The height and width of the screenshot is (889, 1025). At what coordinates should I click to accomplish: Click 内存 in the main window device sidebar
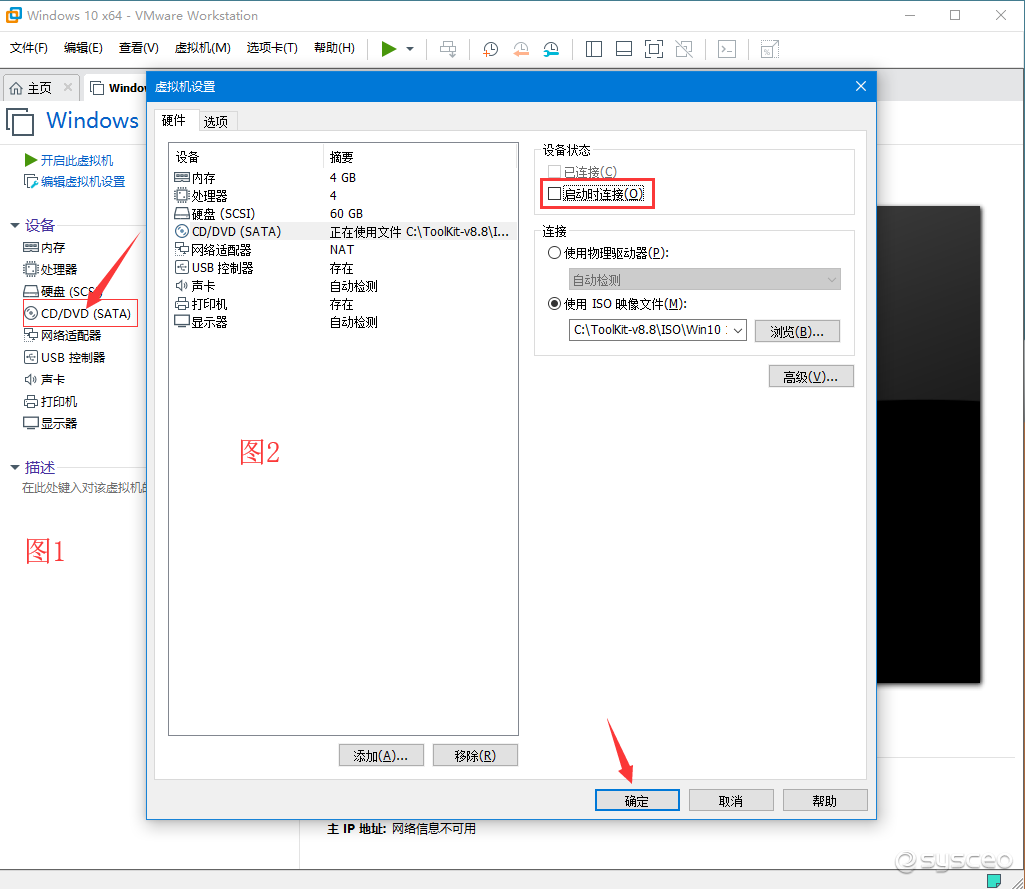(44, 248)
